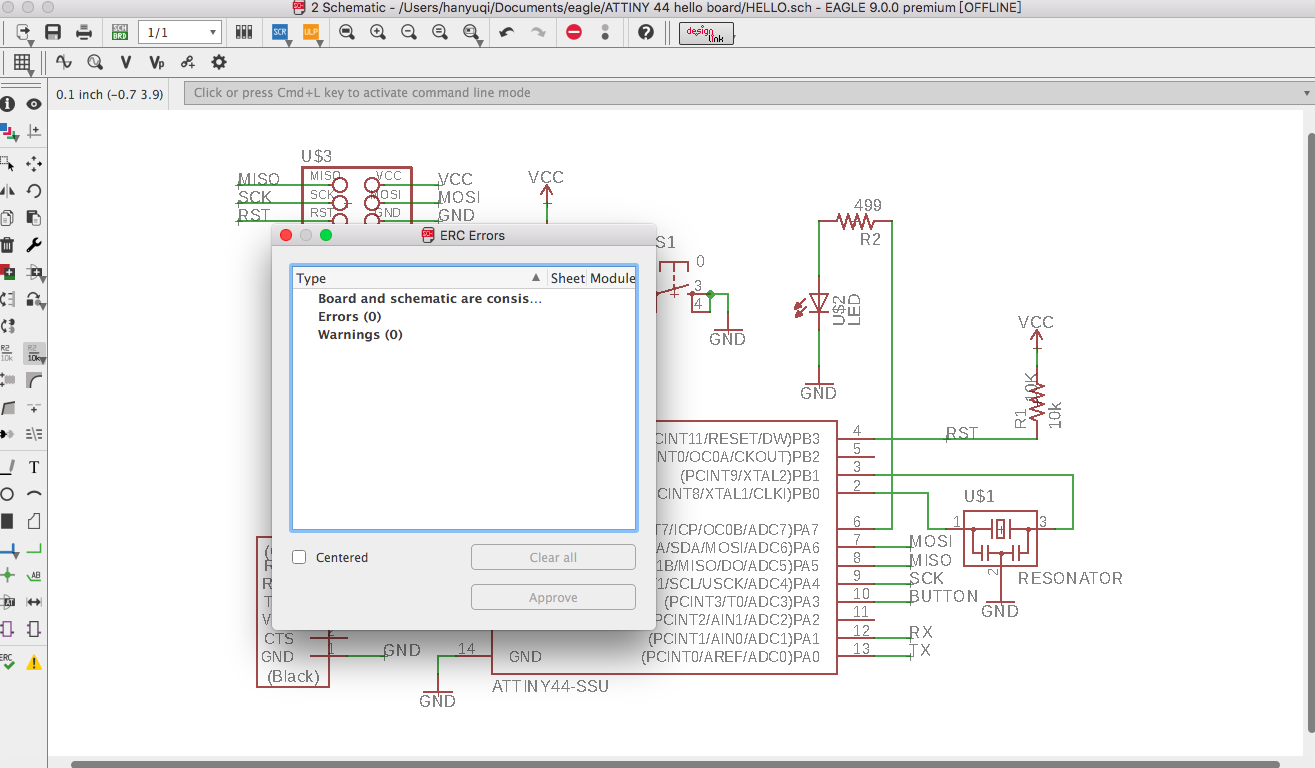The height and width of the screenshot is (768, 1315).
Task: Enable the Centered checkbox
Action: [x=299, y=557]
